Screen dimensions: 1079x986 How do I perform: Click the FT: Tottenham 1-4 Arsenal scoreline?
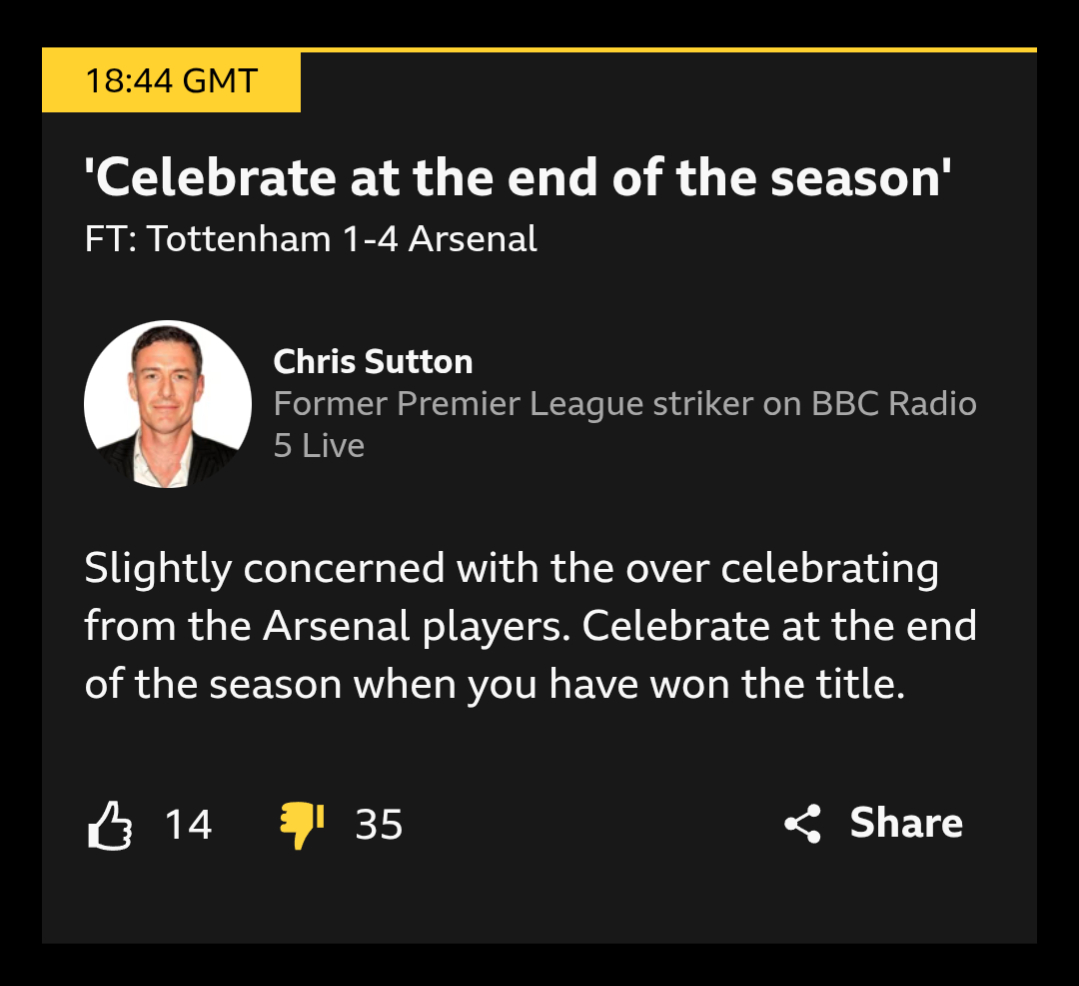click(311, 239)
